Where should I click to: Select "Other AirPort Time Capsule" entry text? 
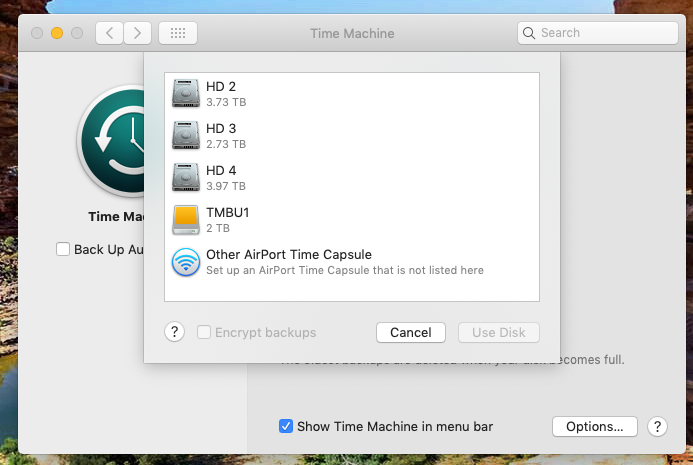289,255
